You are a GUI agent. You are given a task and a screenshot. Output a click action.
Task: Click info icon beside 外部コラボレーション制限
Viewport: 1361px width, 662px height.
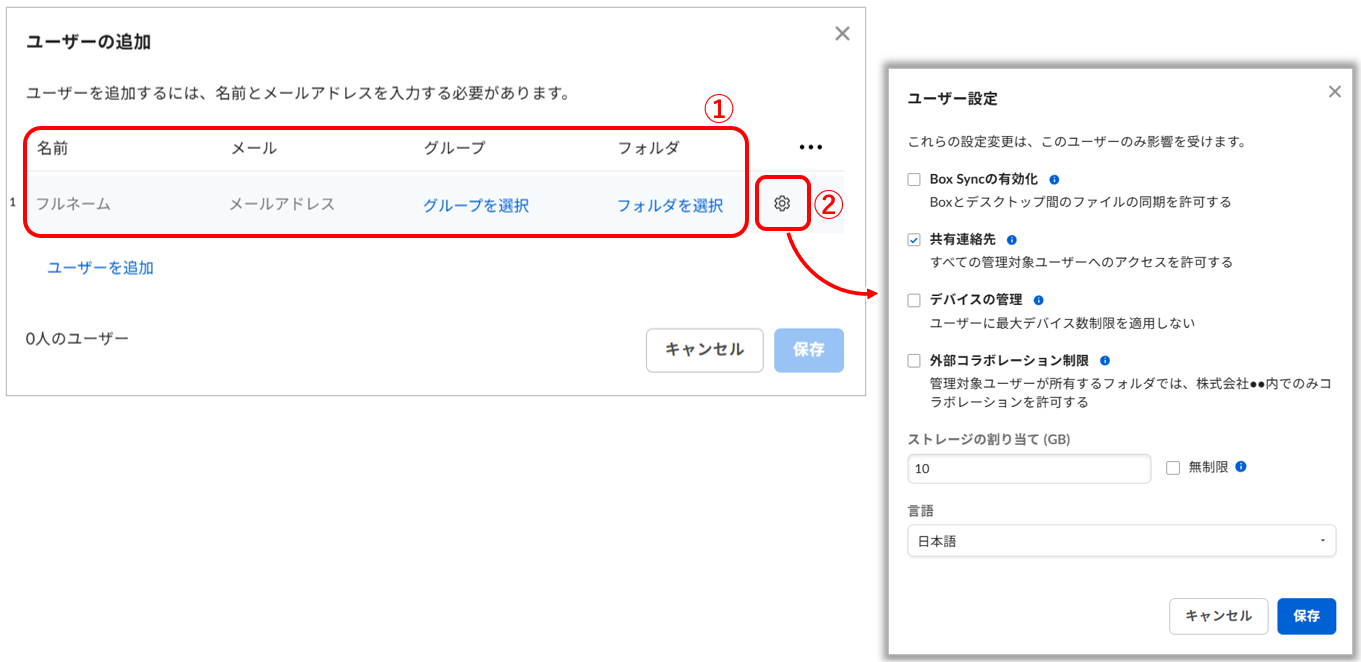click(x=1105, y=361)
